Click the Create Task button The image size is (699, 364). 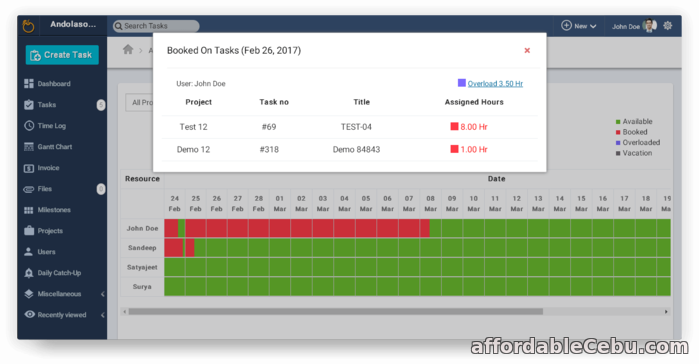[62, 55]
